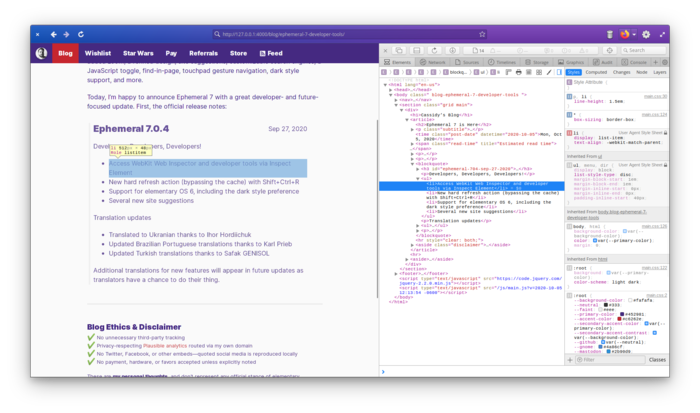The width and height of the screenshot is (700, 413).
Task: Click the fullscreen expand icon
Action: click(662, 34)
